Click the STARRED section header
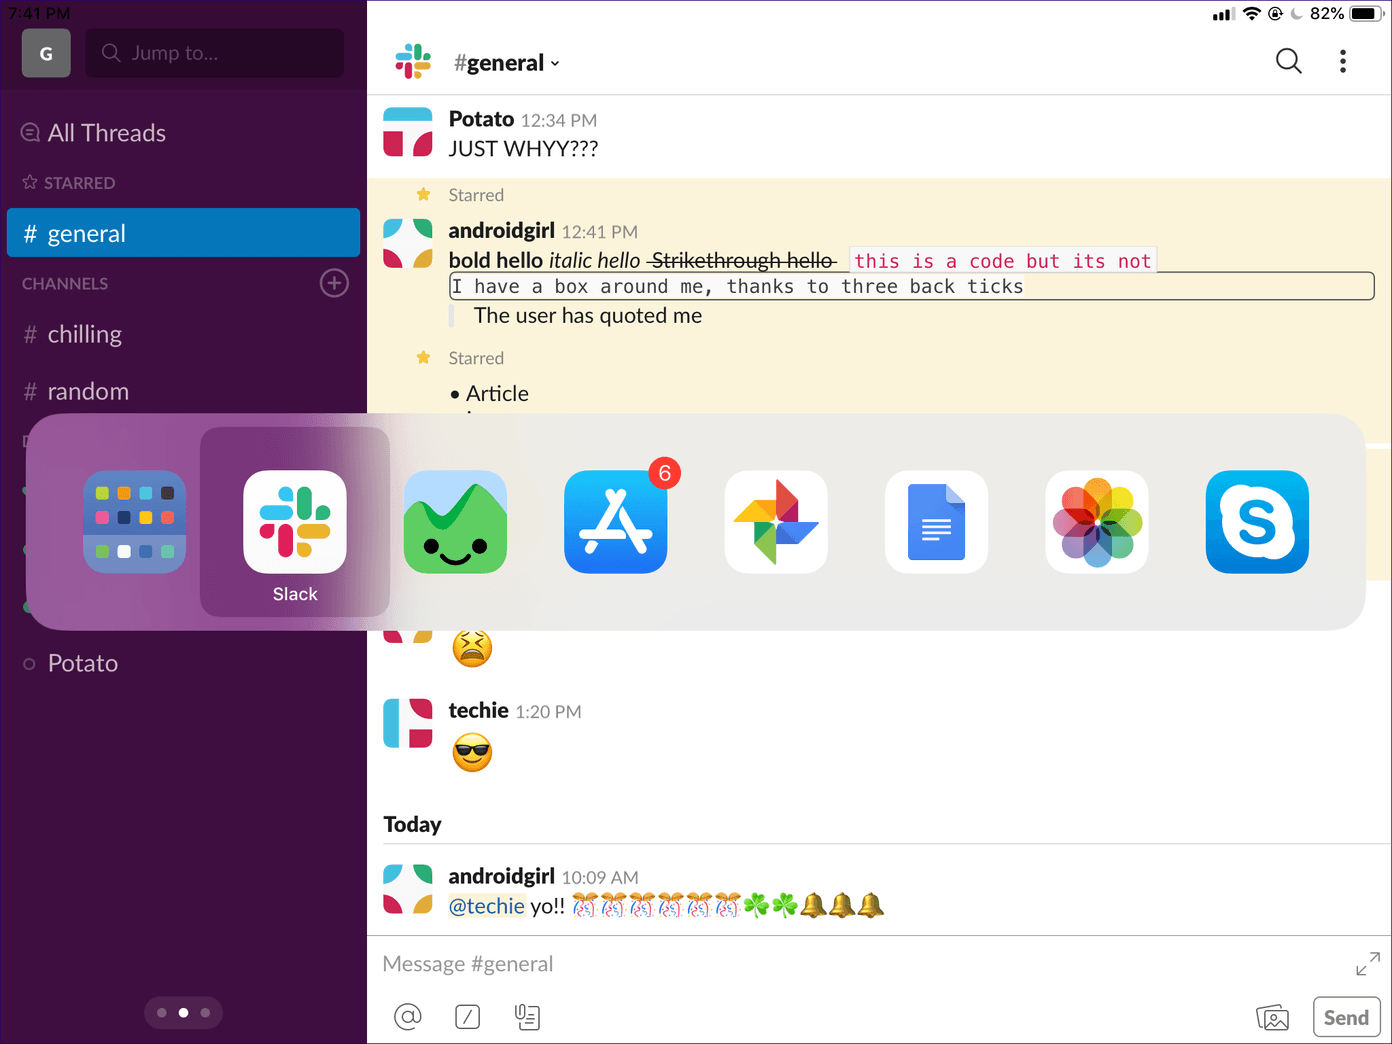Viewport: 1392px width, 1044px height. pyautogui.click(x=69, y=183)
